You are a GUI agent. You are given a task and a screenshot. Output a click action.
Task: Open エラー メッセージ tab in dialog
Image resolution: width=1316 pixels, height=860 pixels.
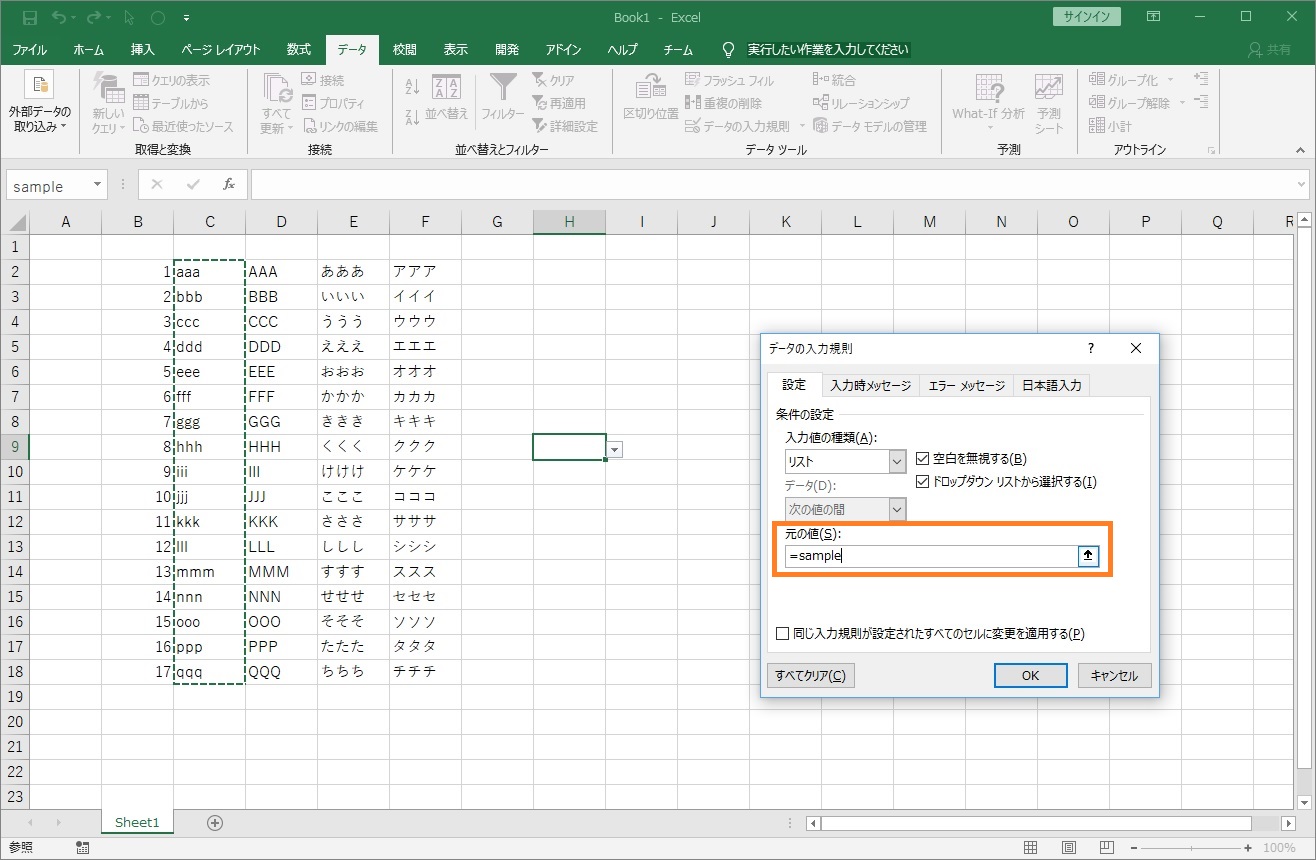point(966,385)
